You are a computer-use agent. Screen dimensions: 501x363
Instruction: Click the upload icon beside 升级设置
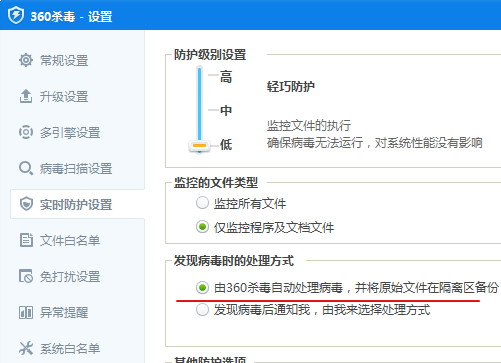point(26,96)
